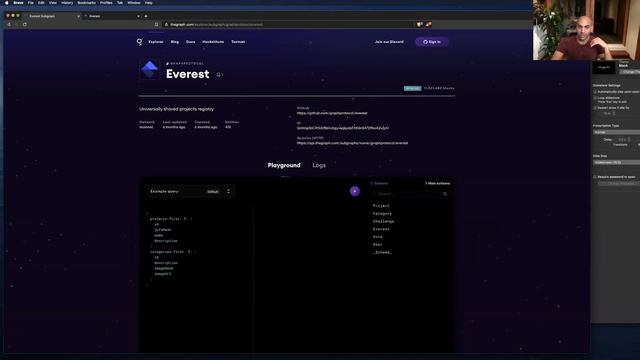Click the Delay stepper in side panel
Viewport: 640px width, 360px height.
pos(629,140)
